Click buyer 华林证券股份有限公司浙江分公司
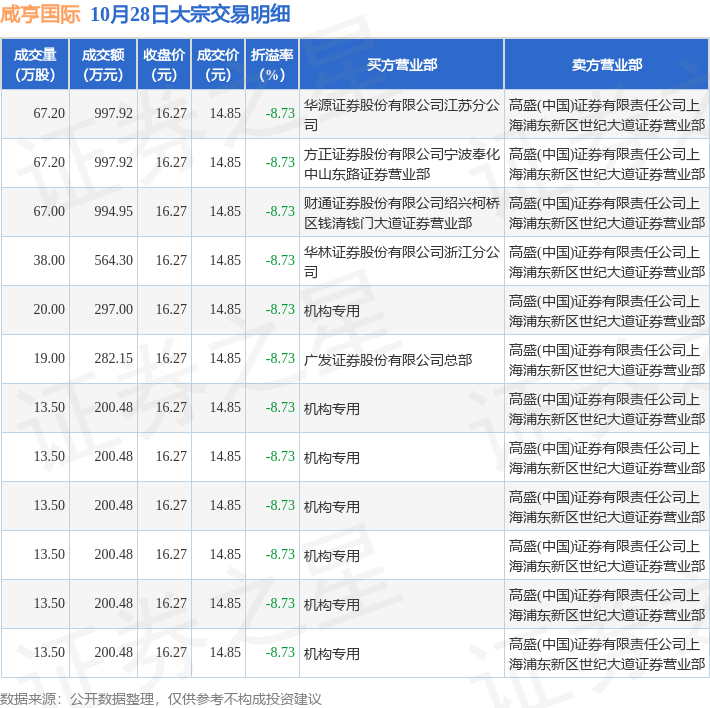Viewport: 710px width, 708px height. [402, 262]
